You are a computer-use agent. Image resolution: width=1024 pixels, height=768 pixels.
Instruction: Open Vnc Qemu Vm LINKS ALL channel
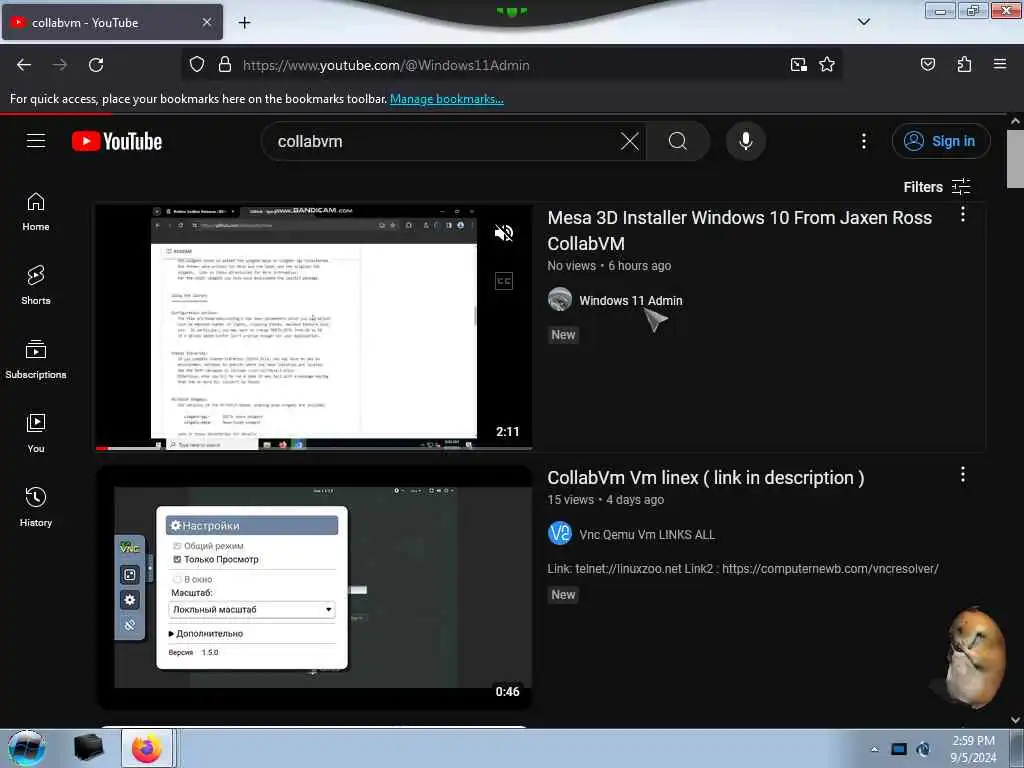point(647,534)
